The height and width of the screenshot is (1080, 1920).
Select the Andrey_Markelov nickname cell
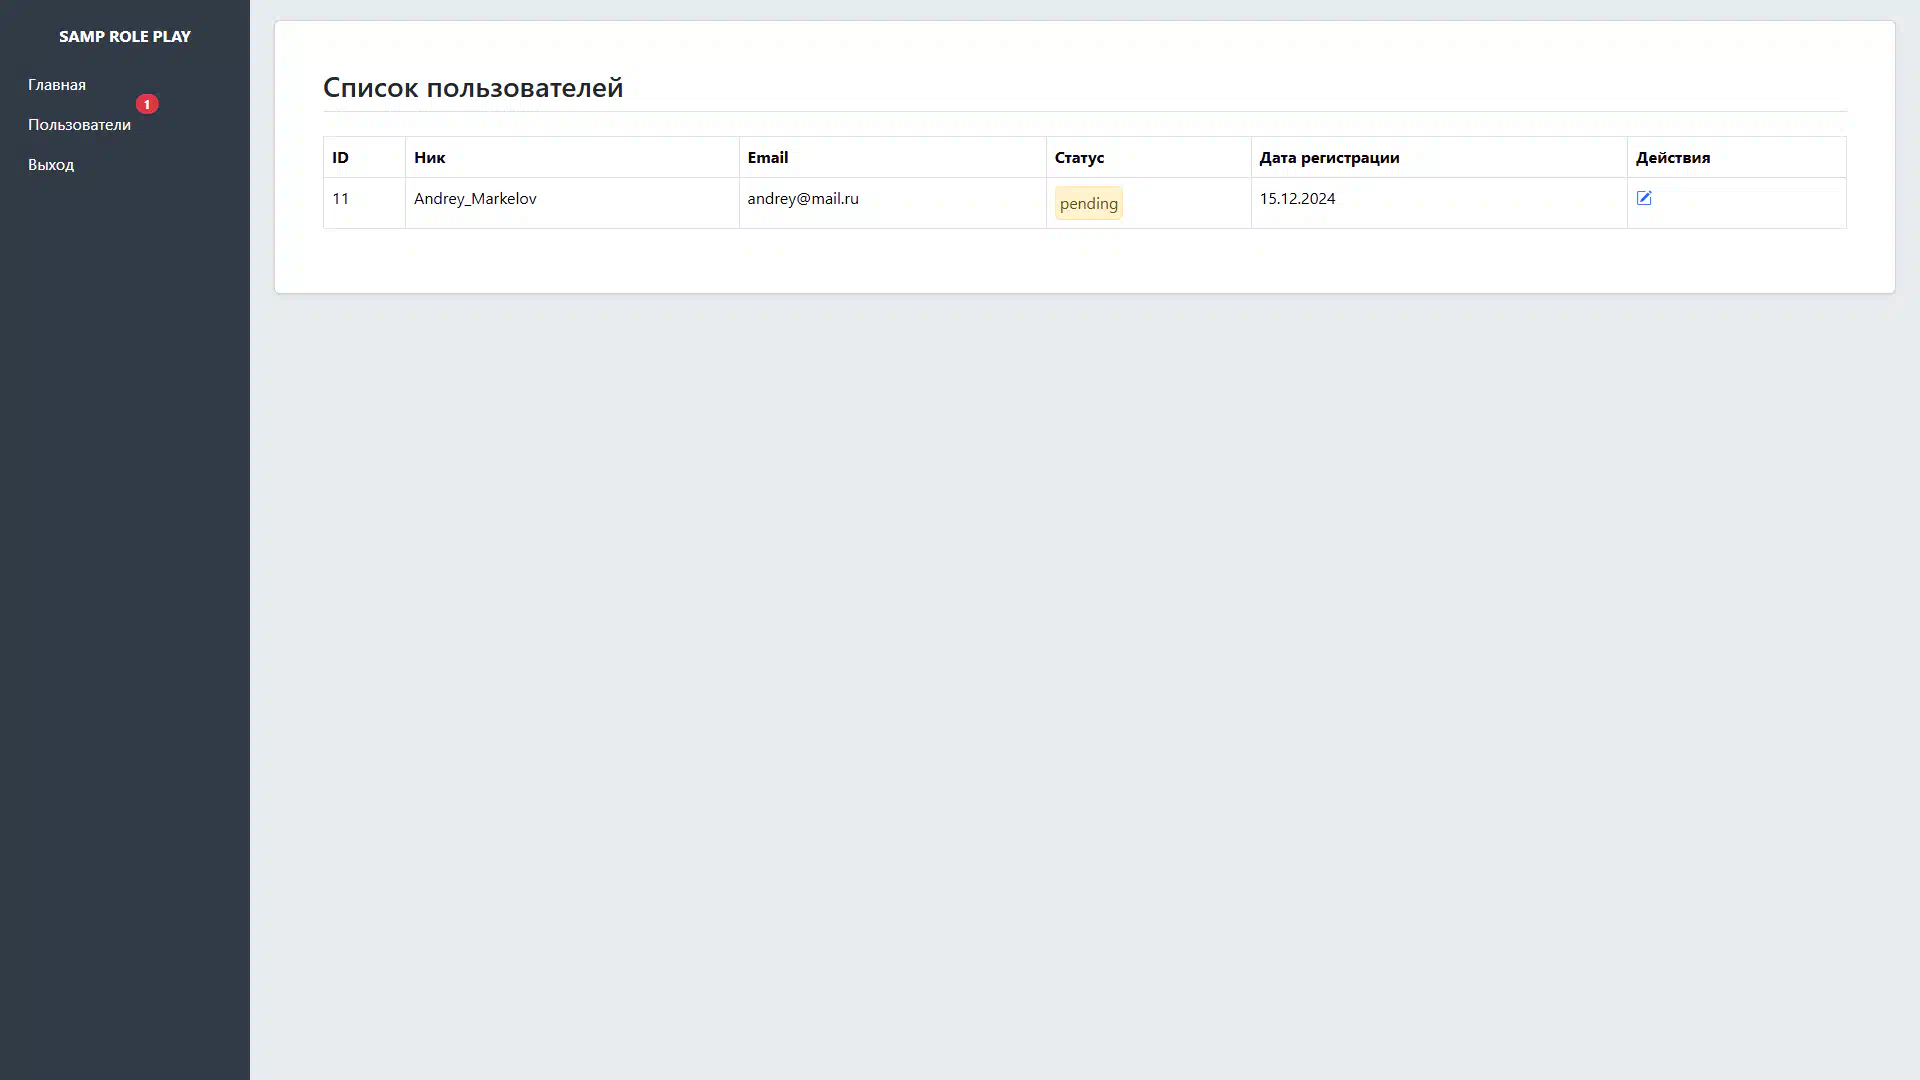(475, 199)
